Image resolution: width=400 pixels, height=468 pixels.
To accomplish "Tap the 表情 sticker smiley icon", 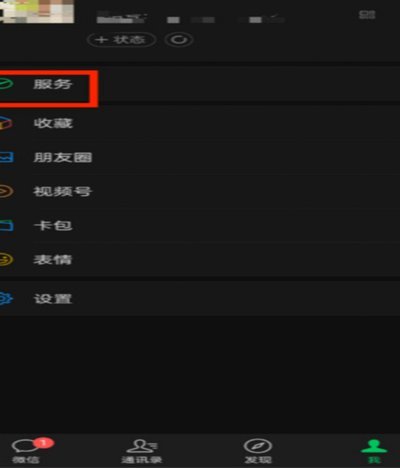I will point(6,259).
